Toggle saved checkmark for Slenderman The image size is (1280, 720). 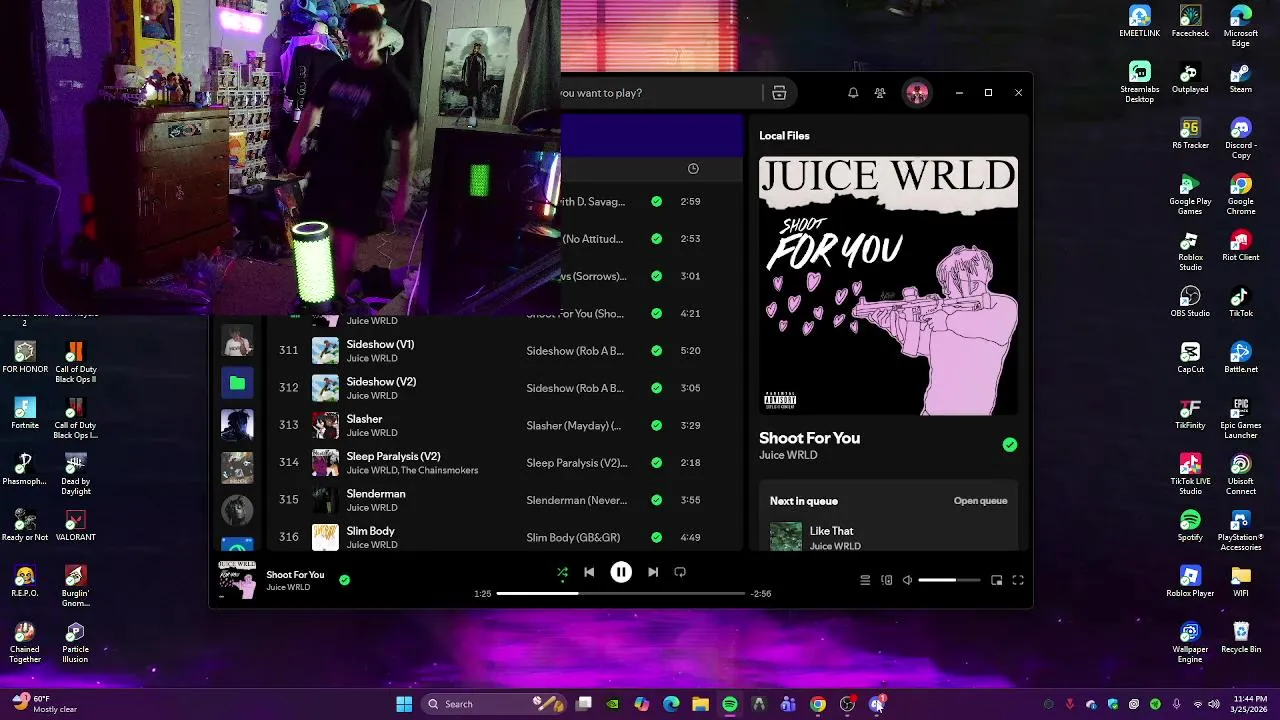pos(656,500)
